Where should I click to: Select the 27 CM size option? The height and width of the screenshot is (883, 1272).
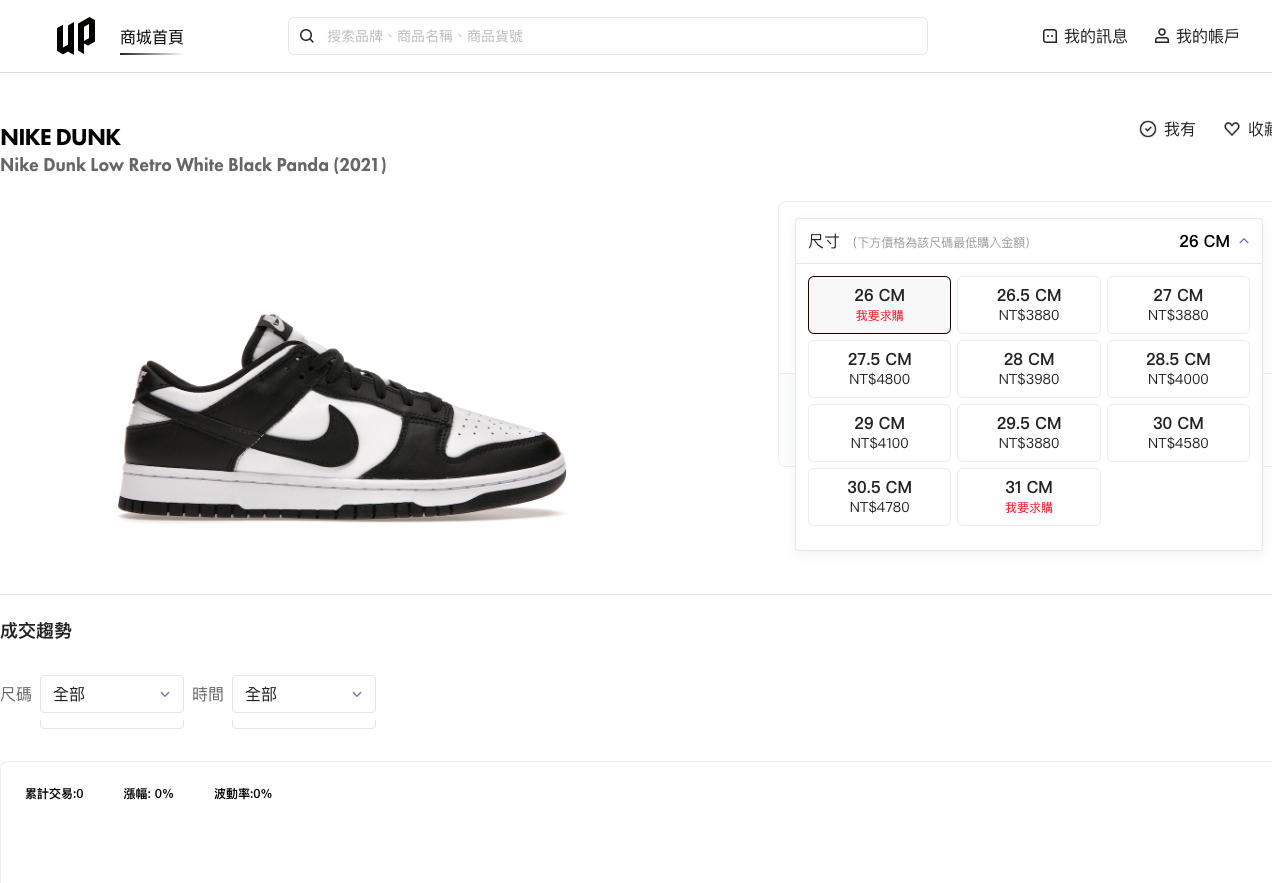pos(1178,305)
